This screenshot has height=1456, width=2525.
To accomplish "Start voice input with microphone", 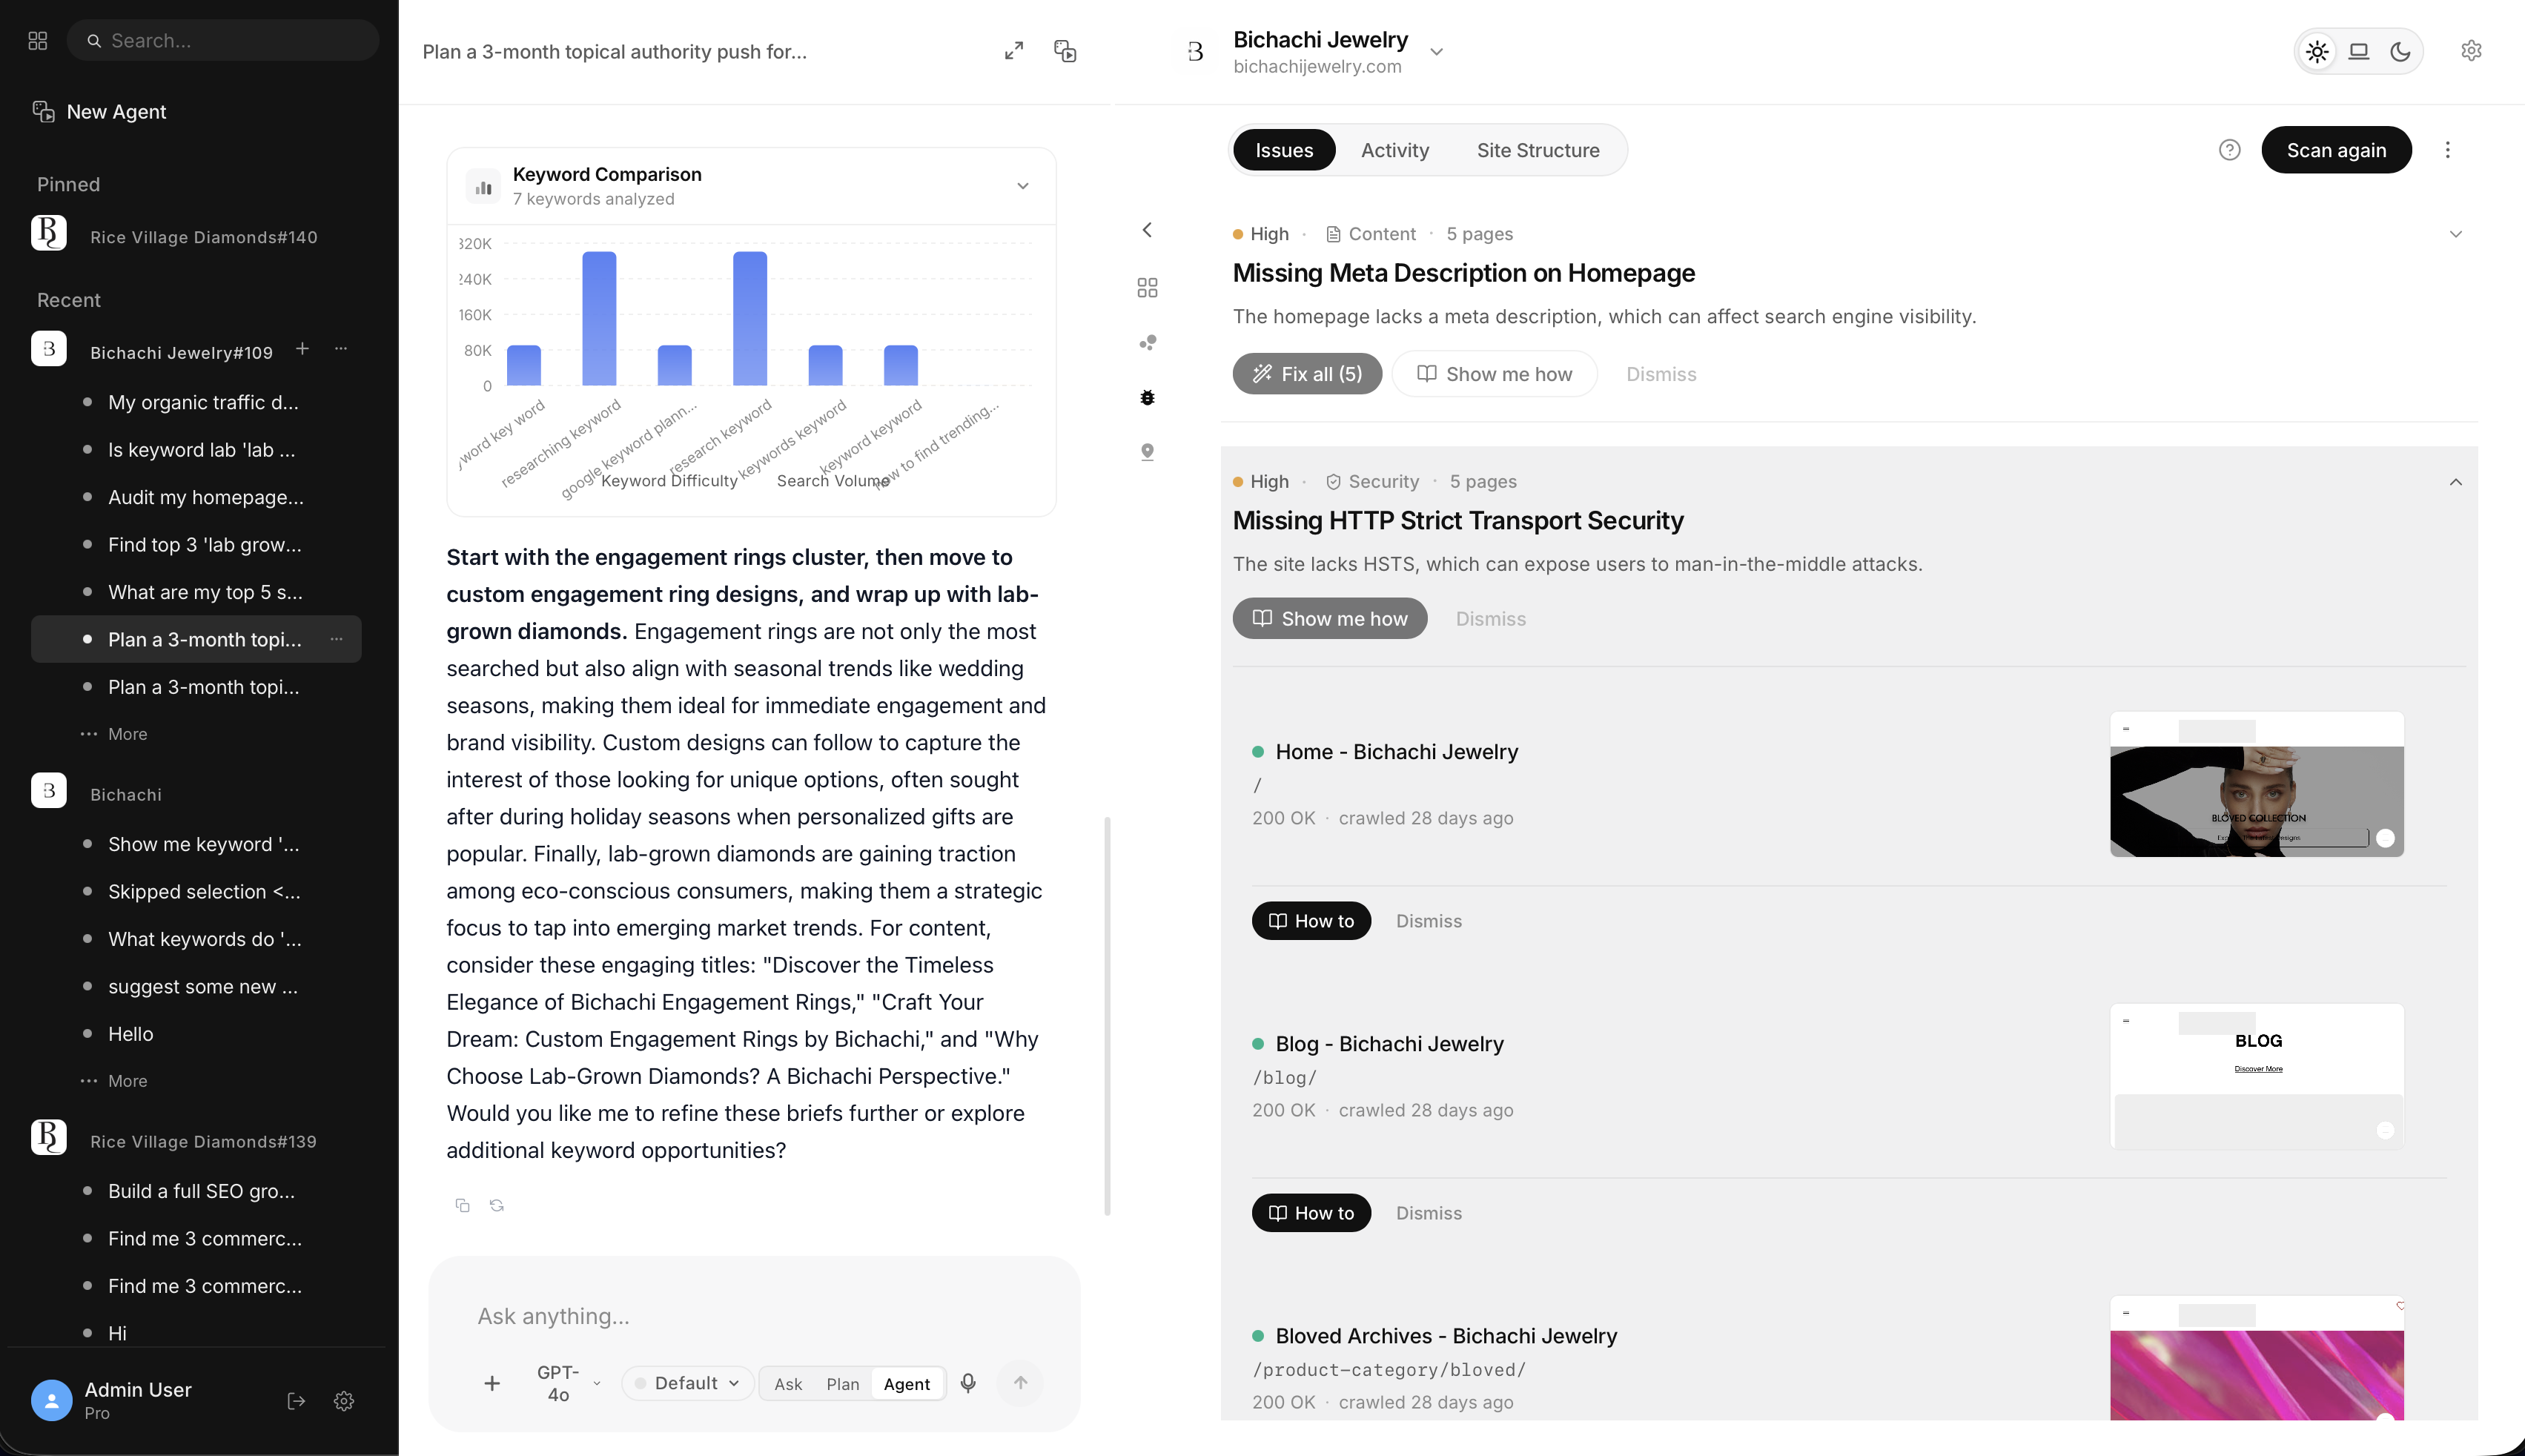I will pos(968,1383).
